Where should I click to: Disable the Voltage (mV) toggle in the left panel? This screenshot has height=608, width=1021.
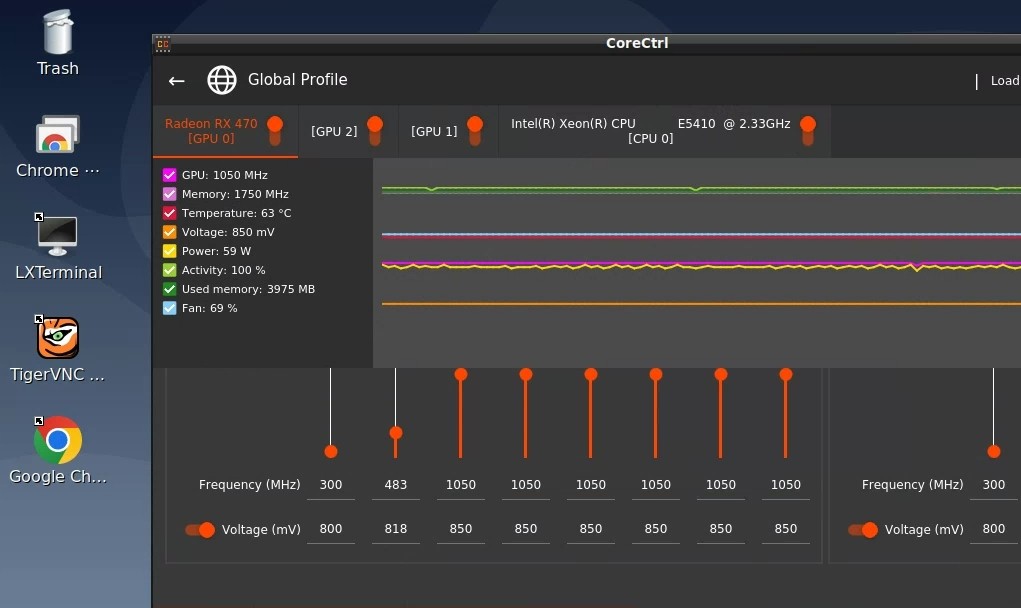coord(200,530)
